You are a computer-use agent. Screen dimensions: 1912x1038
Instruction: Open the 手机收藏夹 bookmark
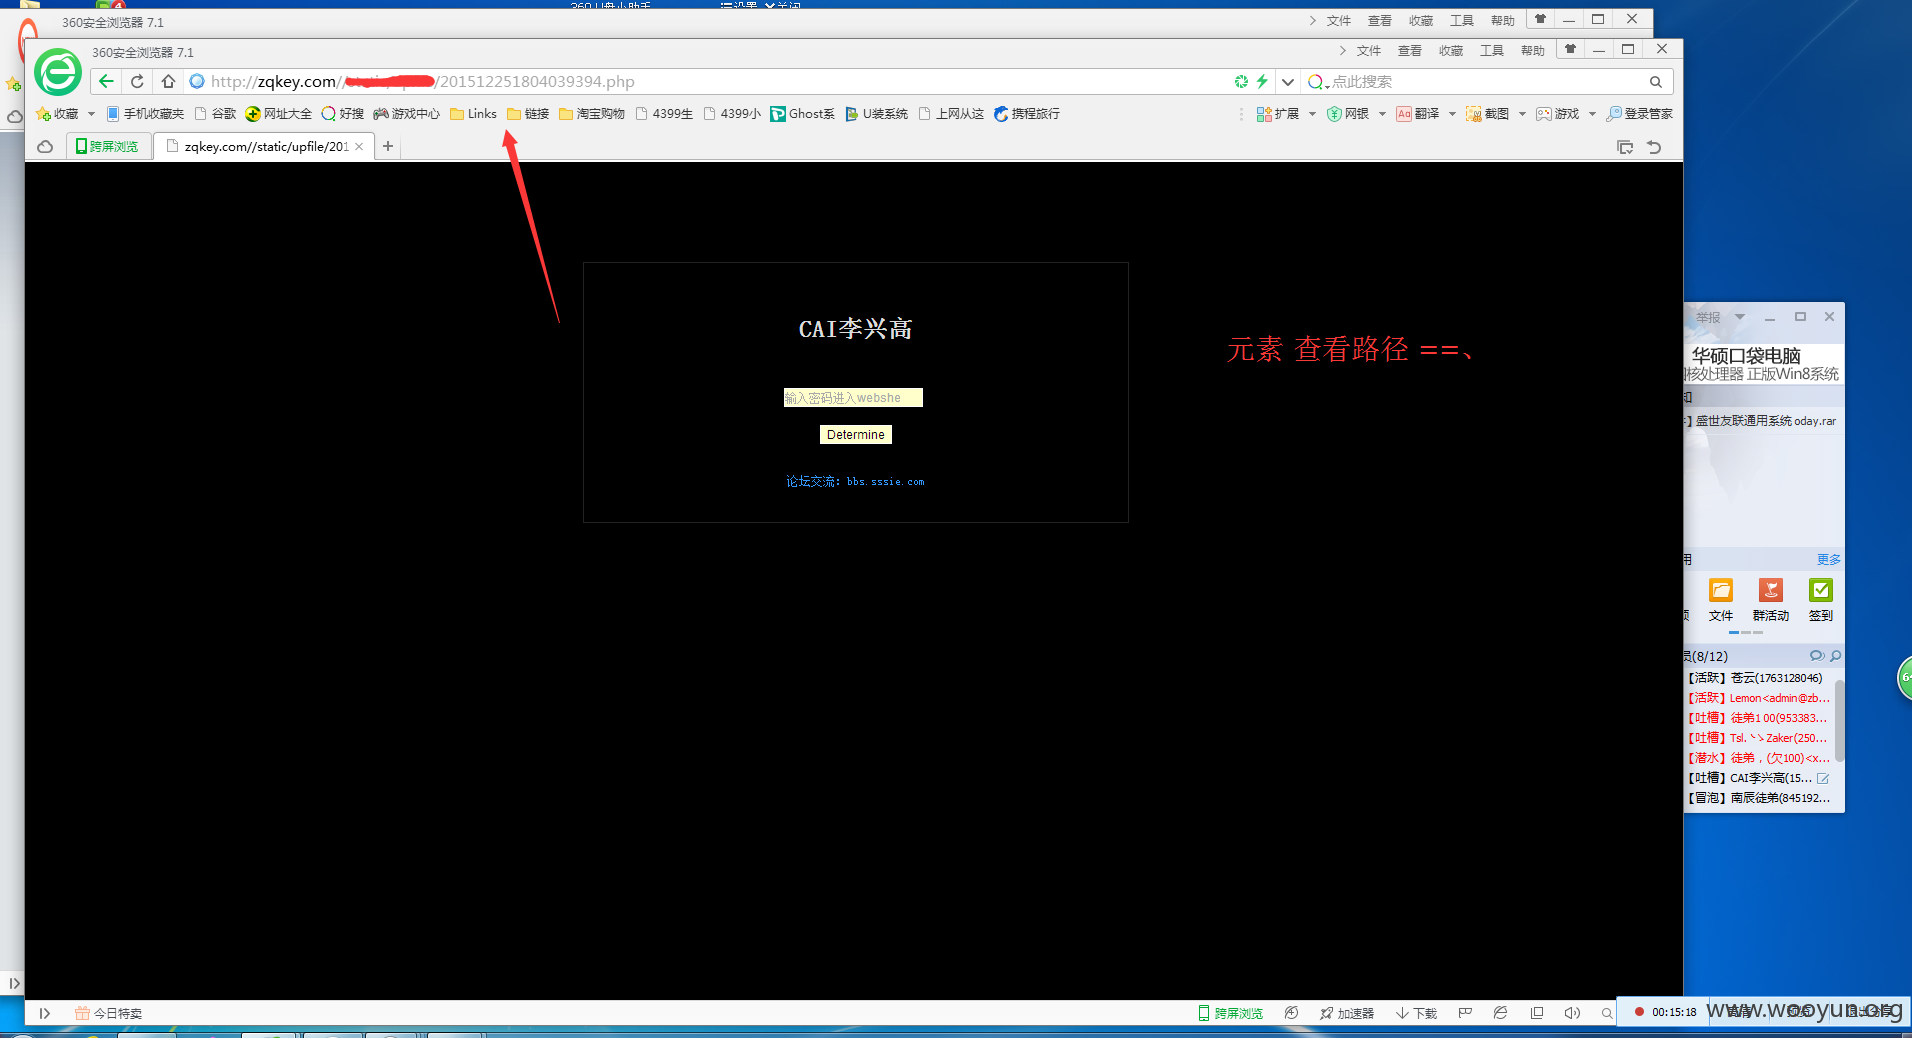pyautogui.click(x=146, y=114)
